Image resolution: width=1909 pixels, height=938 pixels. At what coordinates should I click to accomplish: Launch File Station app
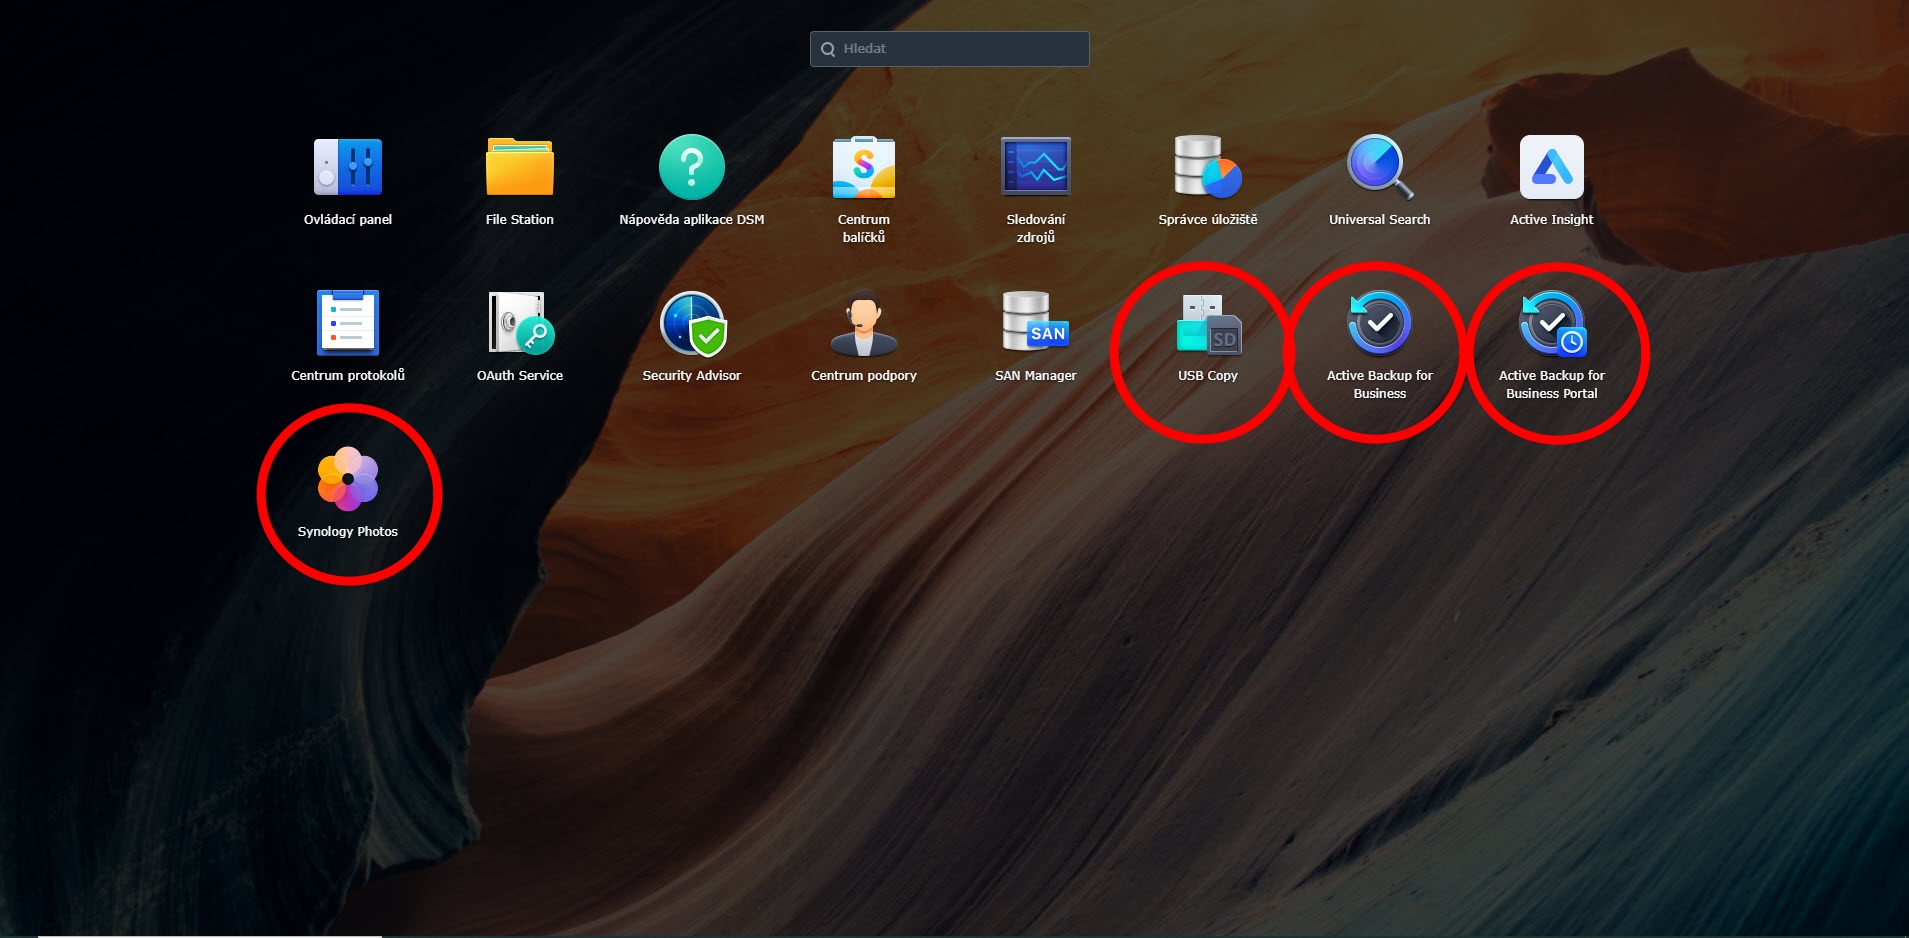click(x=519, y=168)
